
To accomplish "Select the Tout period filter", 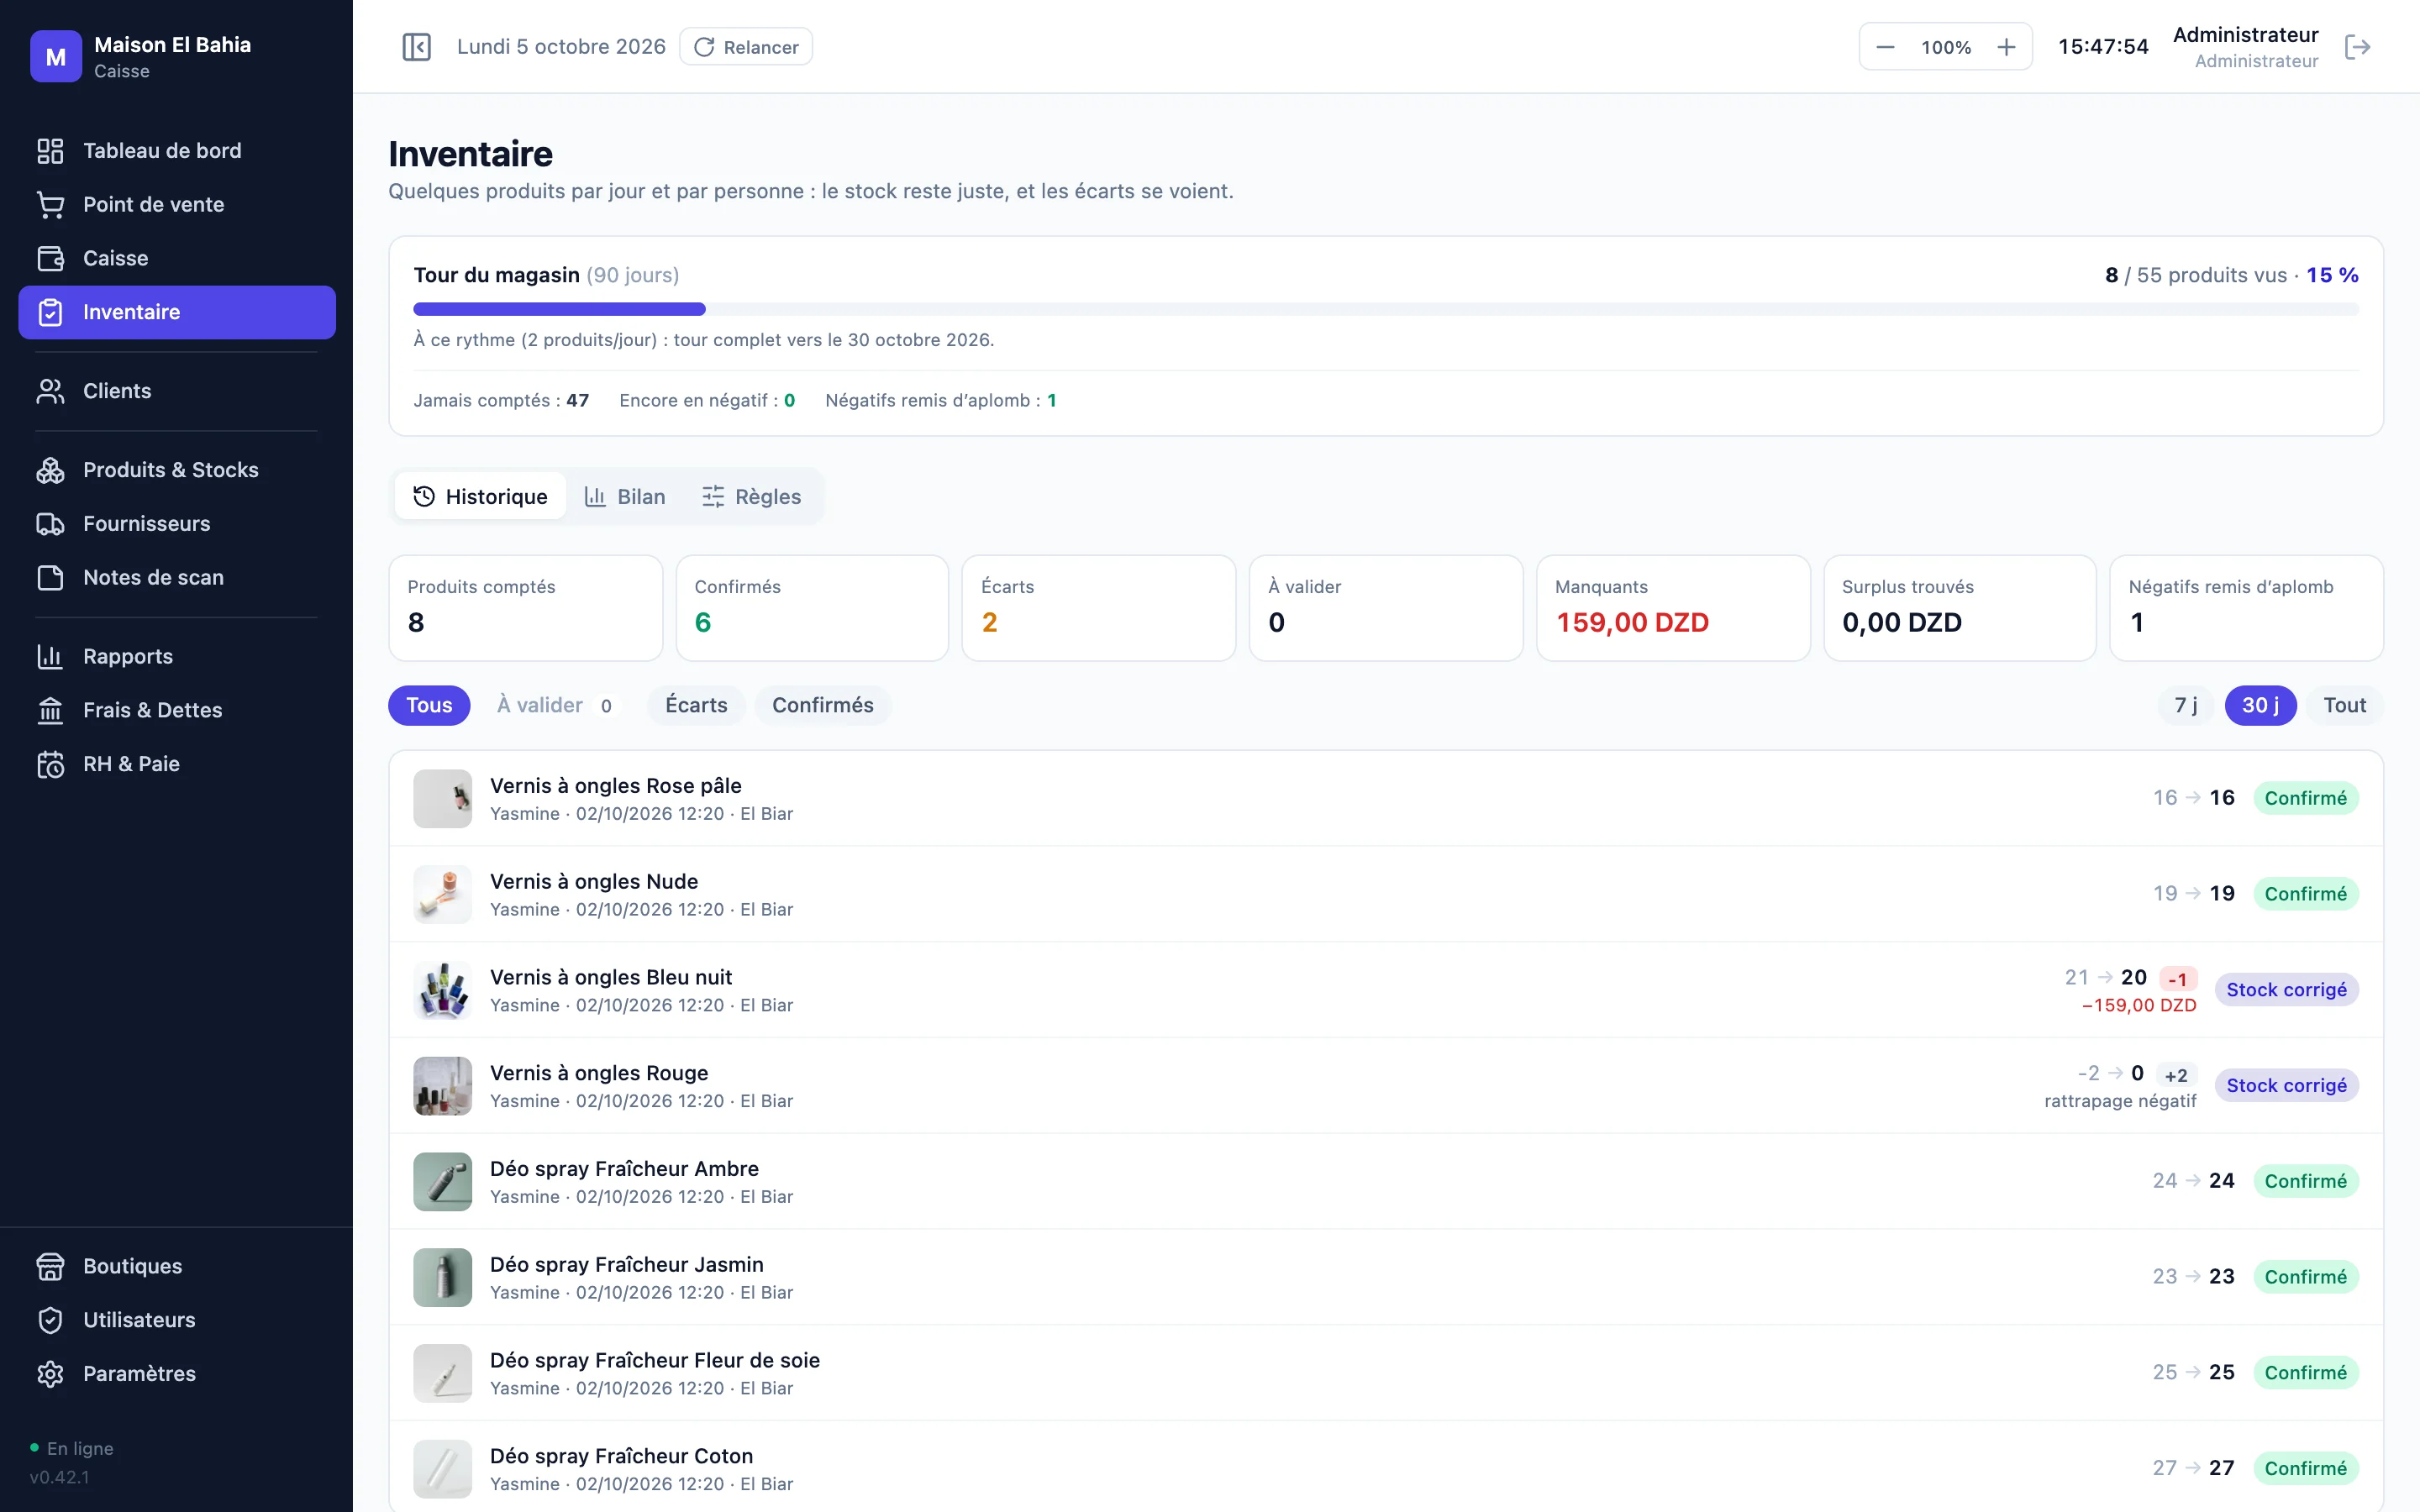I will (2344, 706).
